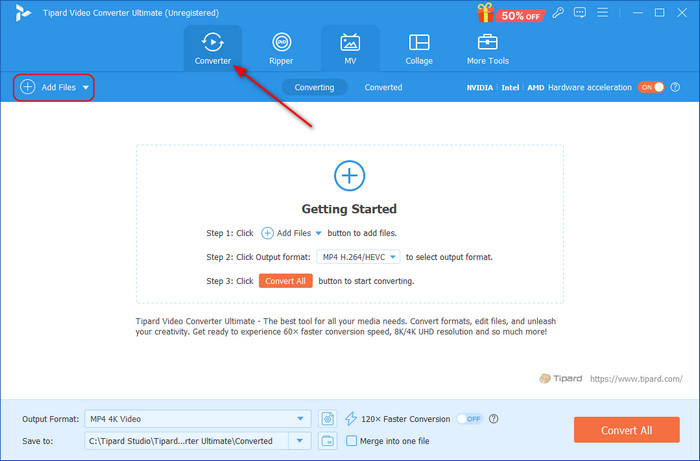The image size is (700, 461).
Task: Click Add Files in Step 1 instructions
Action: coord(291,233)
